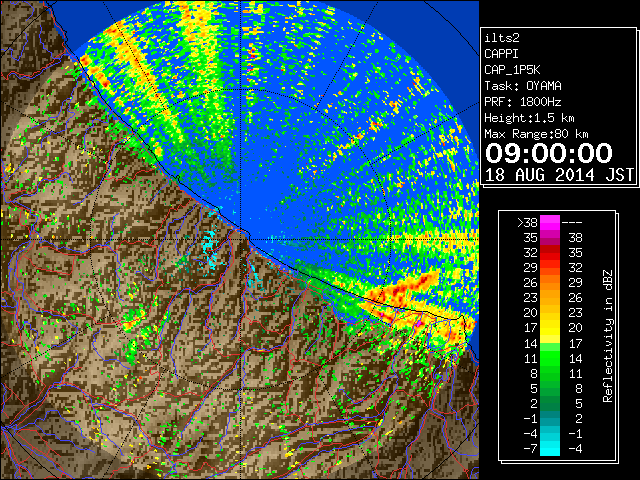Click the dark green 2 dBZ legend swatch

(550, 403)
